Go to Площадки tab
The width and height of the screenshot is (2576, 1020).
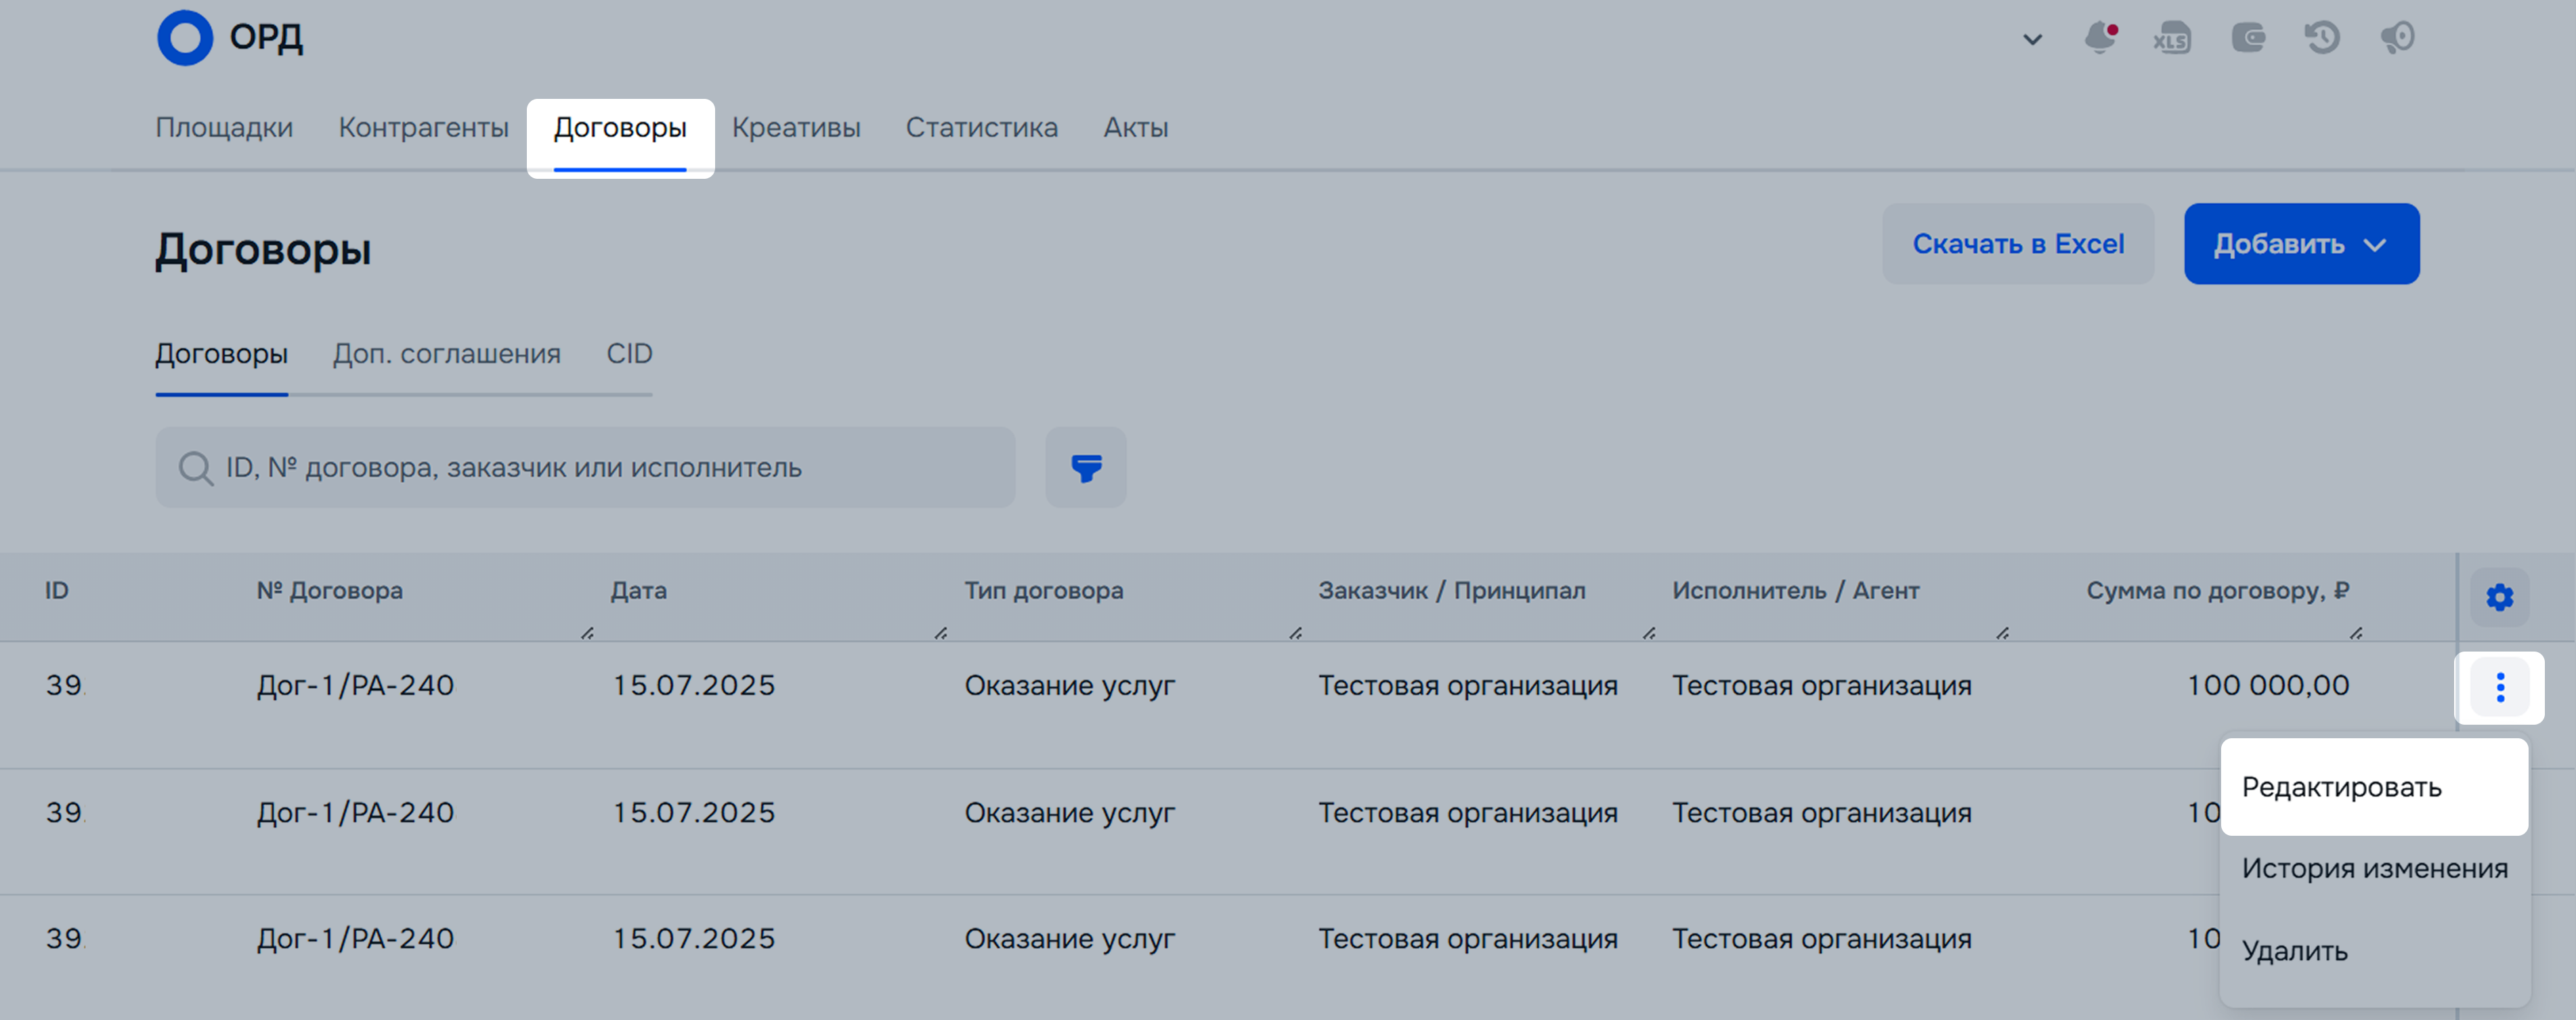224,128
